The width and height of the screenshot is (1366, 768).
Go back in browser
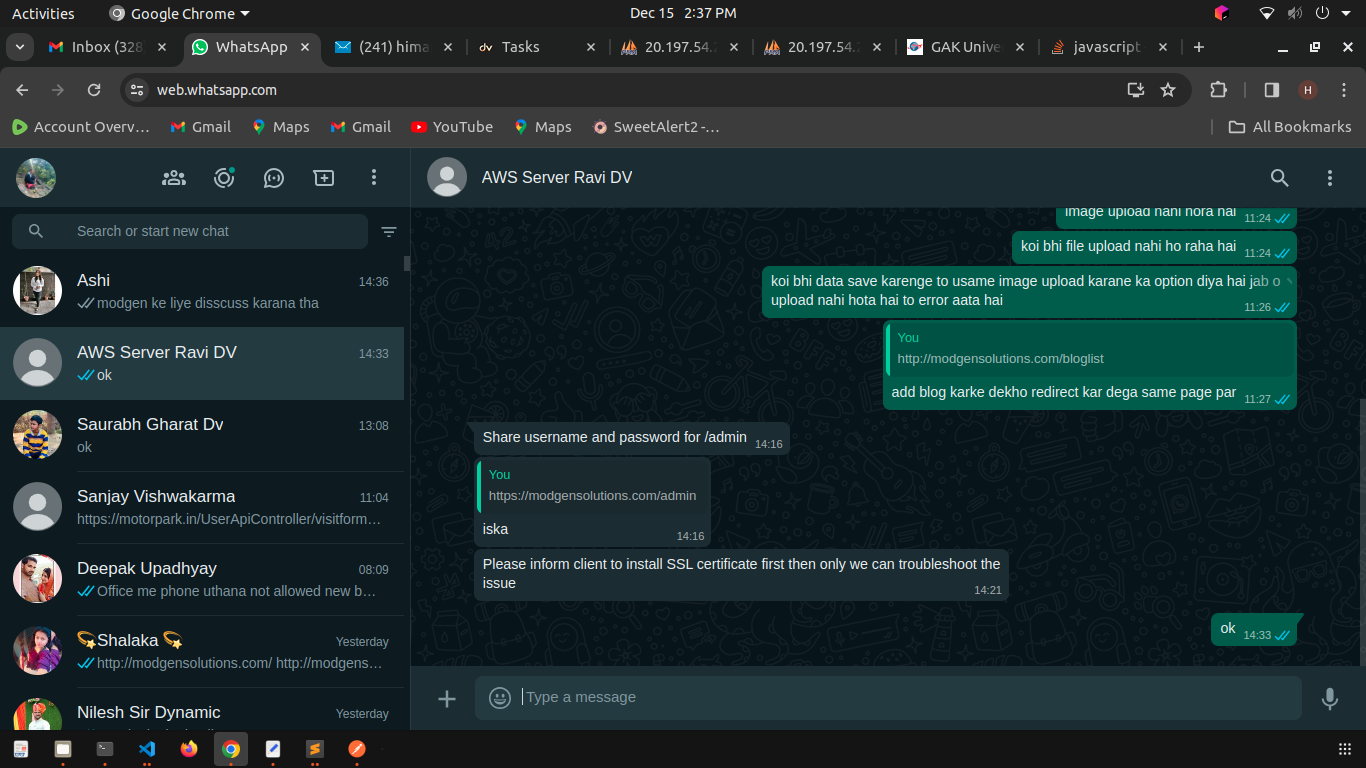[22, 90]
